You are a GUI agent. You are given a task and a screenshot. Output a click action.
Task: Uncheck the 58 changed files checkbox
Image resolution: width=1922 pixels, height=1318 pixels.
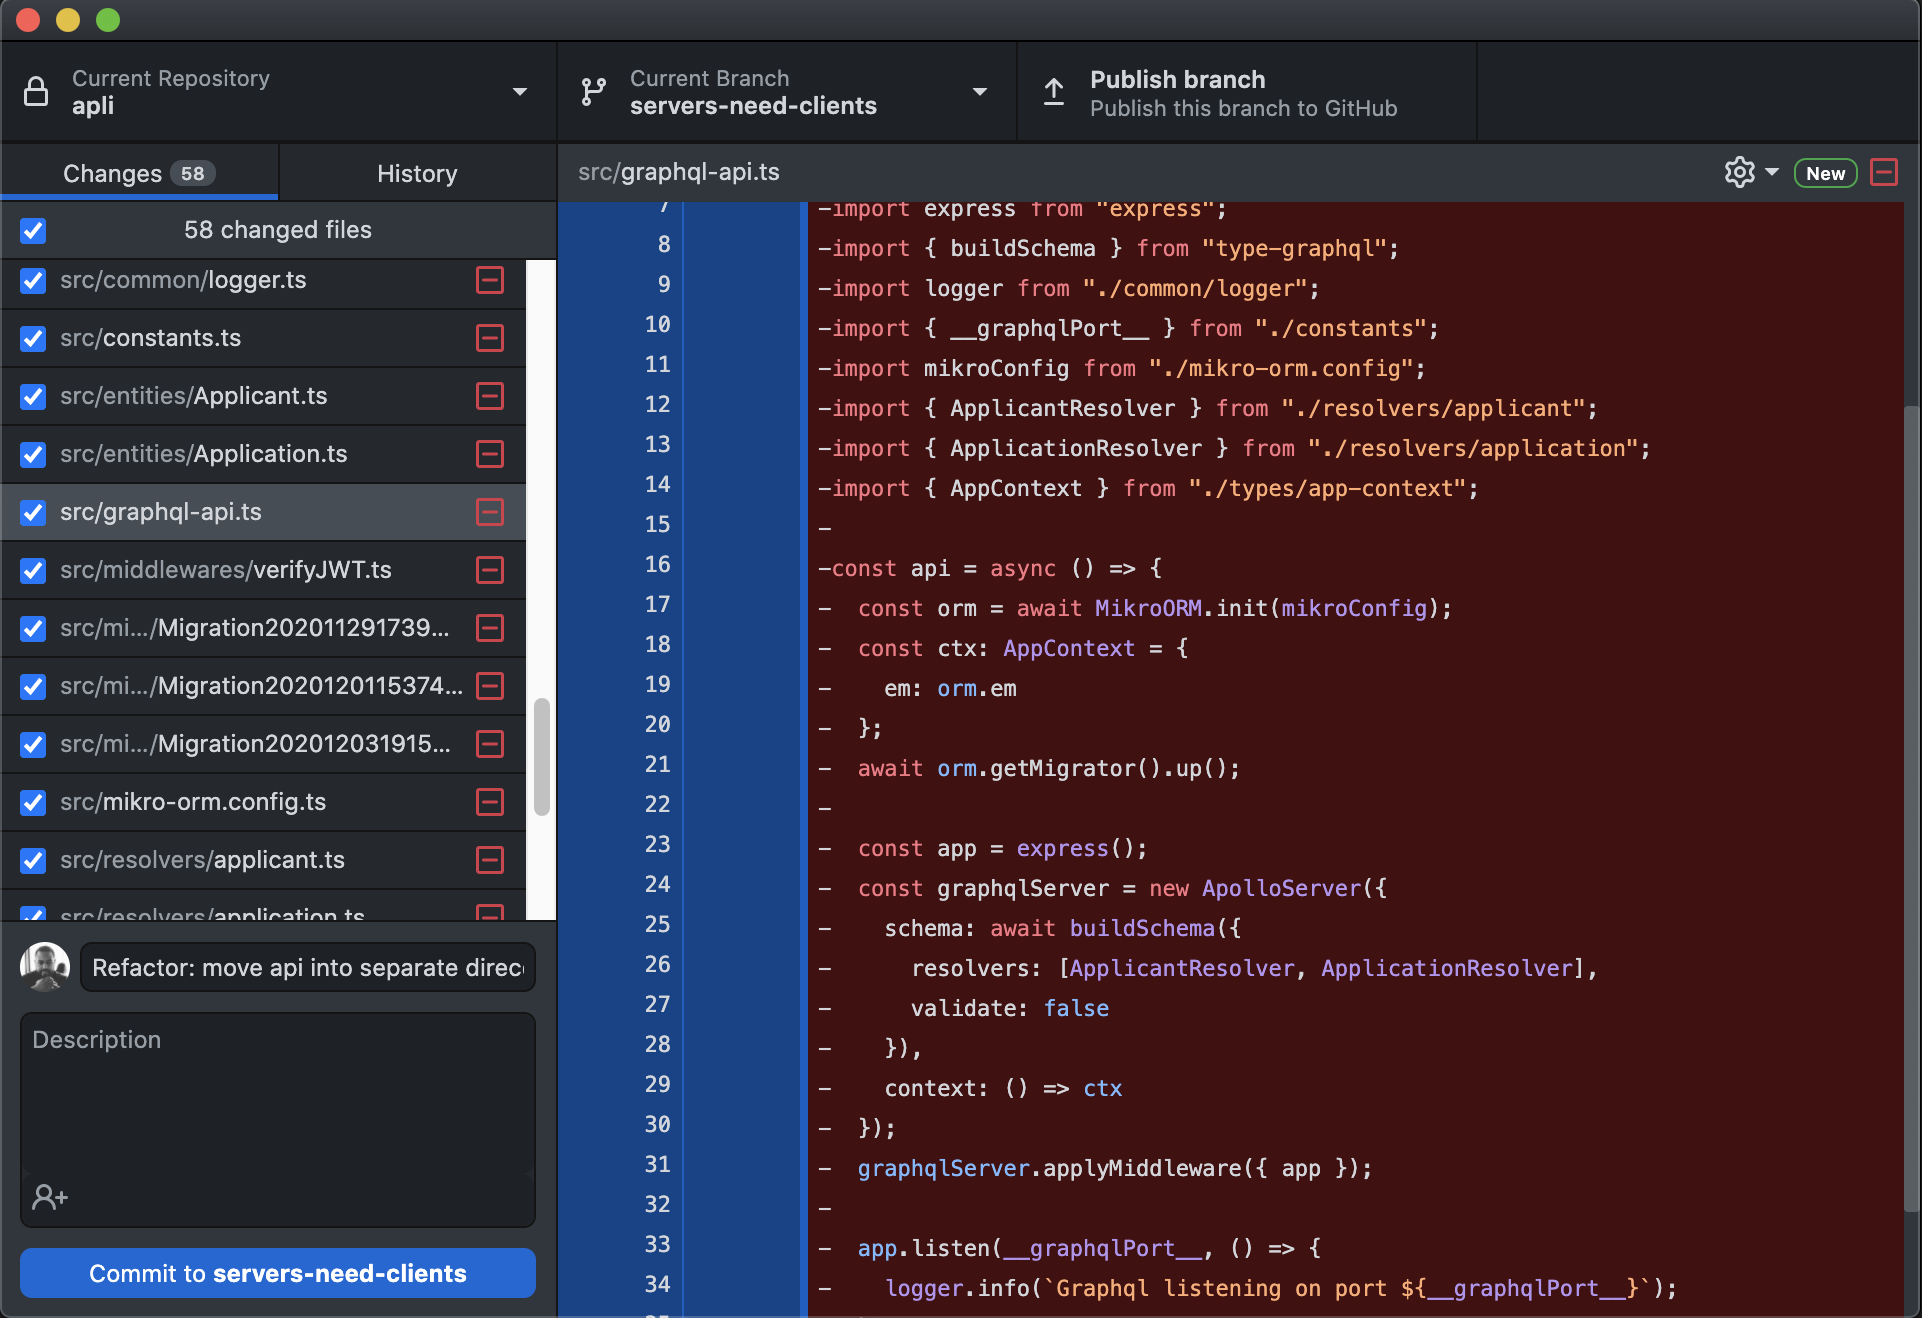33,230
